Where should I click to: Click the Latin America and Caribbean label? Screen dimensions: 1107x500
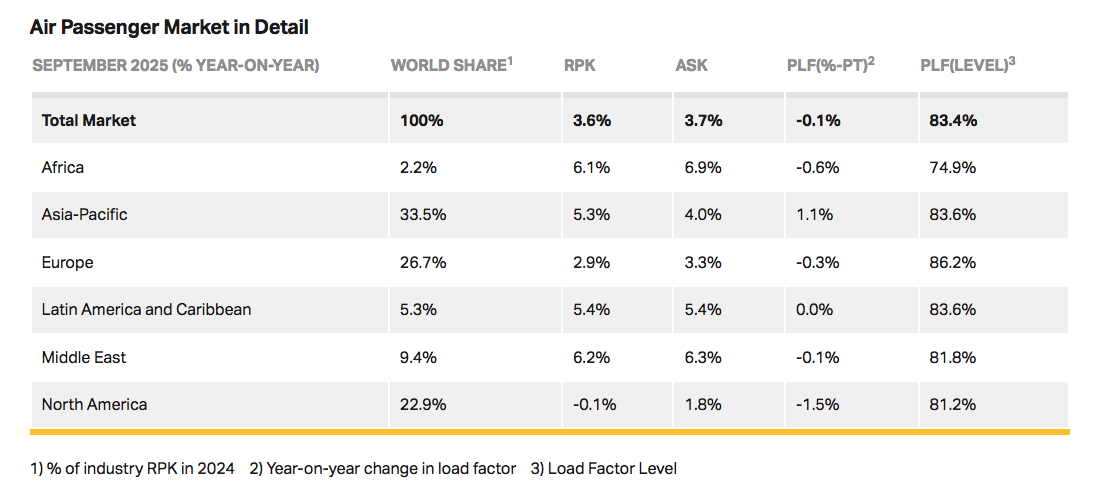tap(146, 309)
